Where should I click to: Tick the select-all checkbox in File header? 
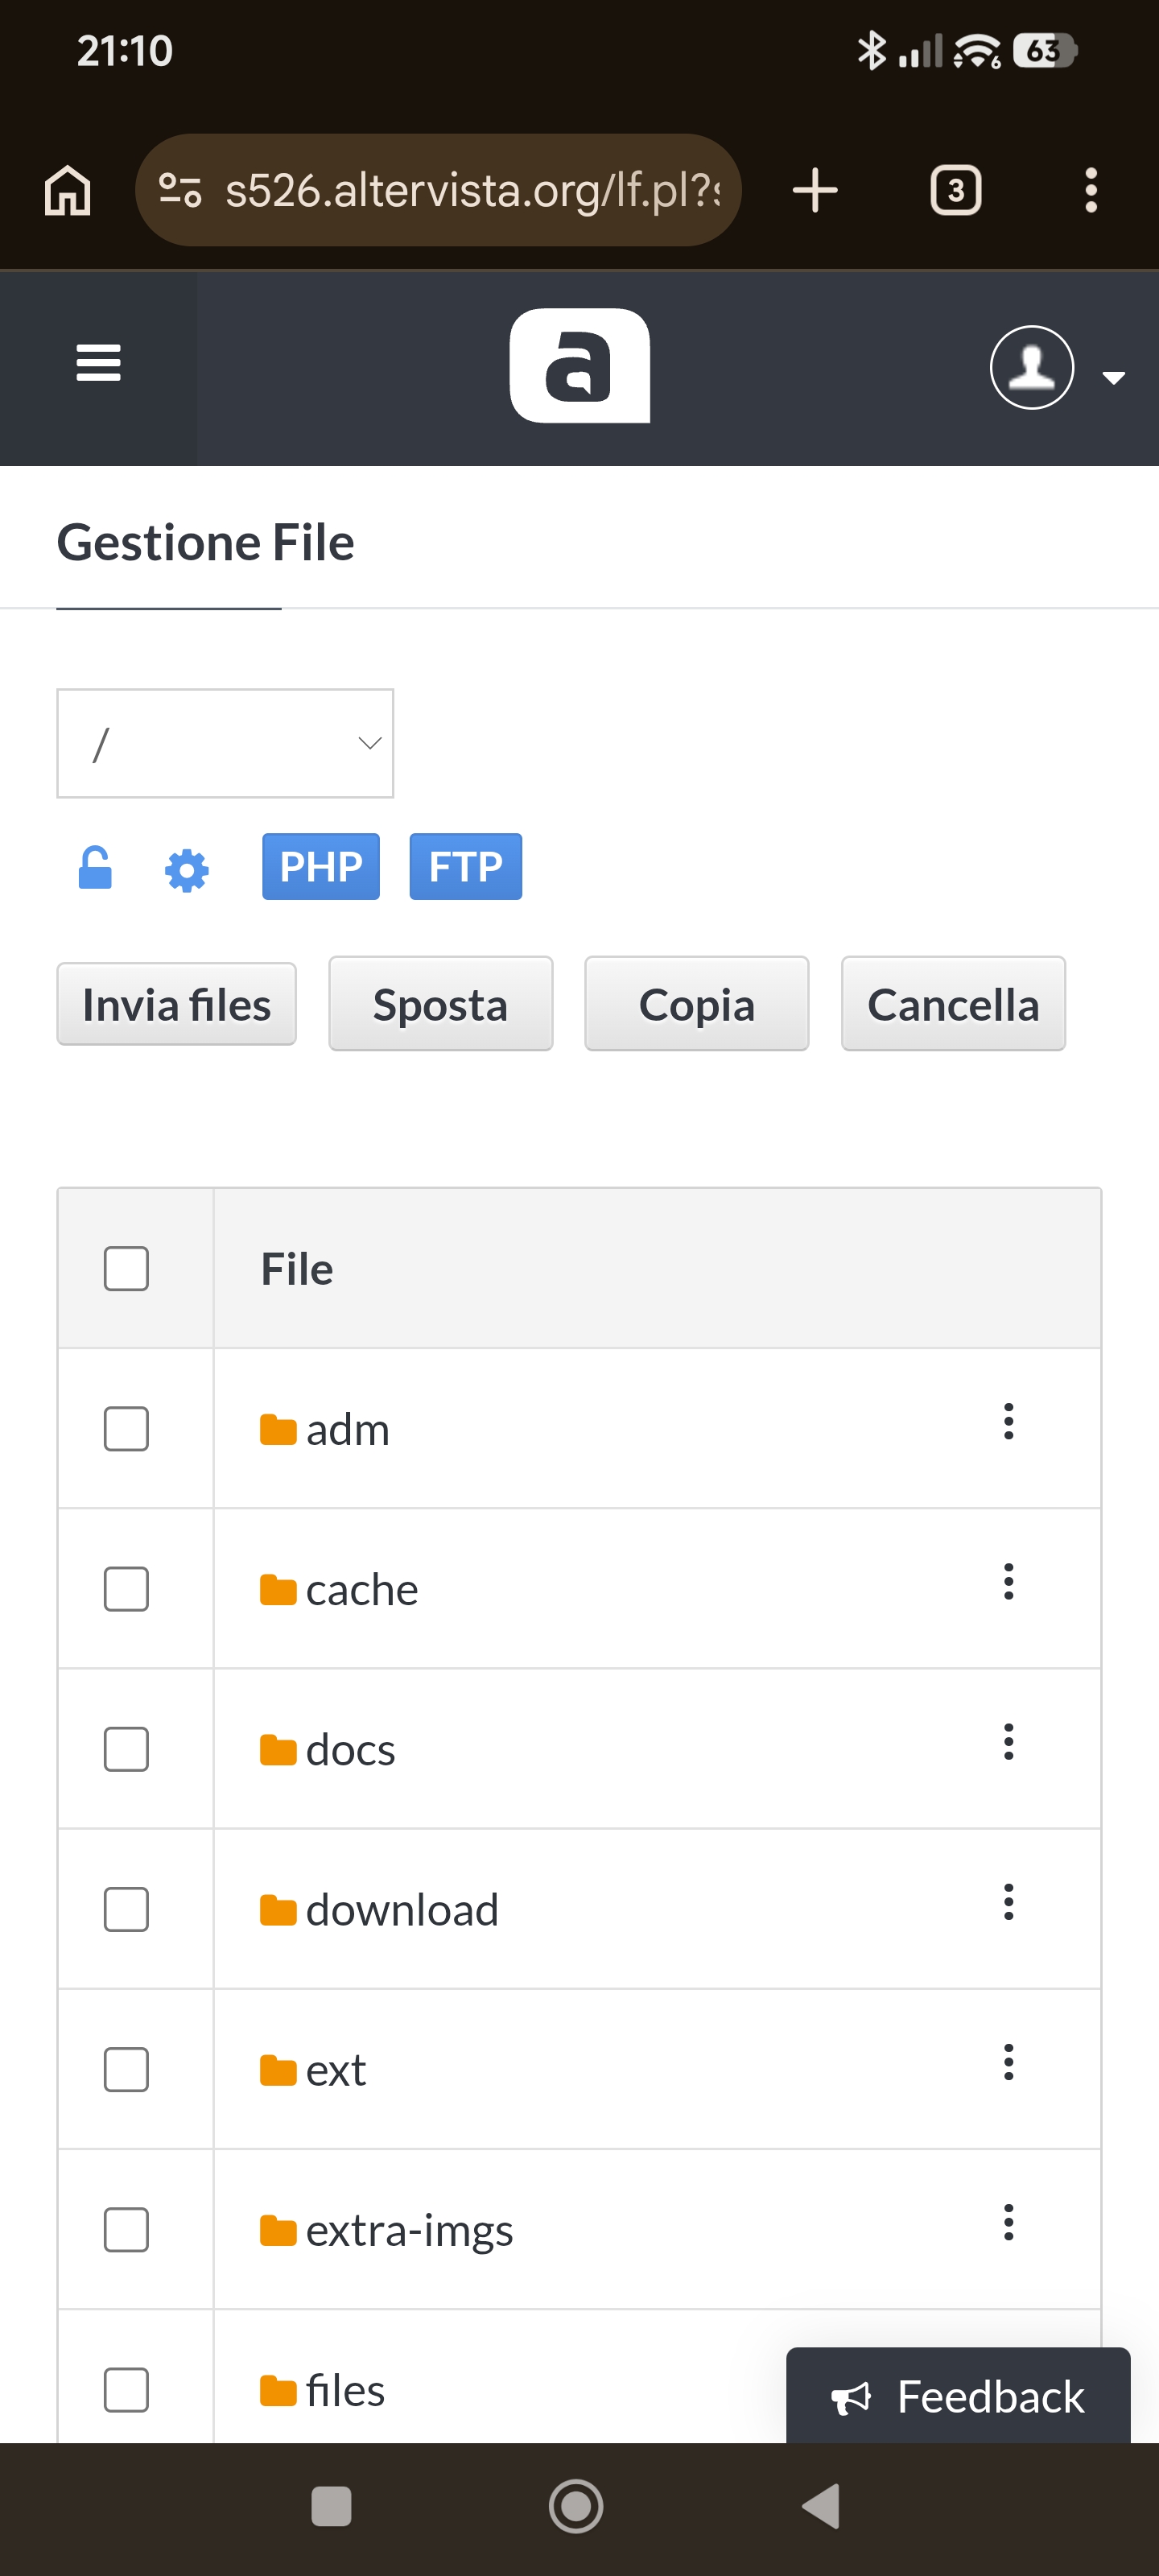[x=126, y=1269]
